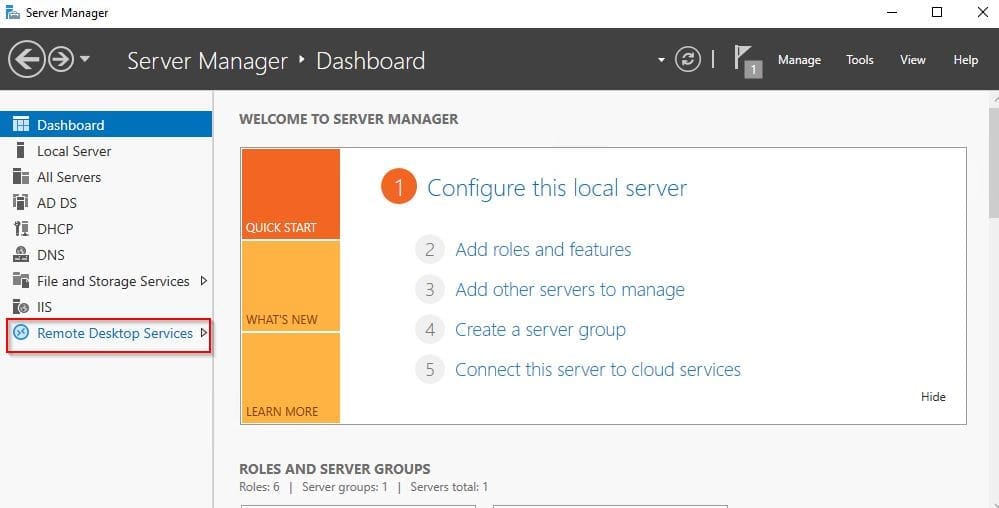Select the WHAT'S NEW orange tile
Screen dimensions: 999x508
pyautogui.click(x=290, y=286)
